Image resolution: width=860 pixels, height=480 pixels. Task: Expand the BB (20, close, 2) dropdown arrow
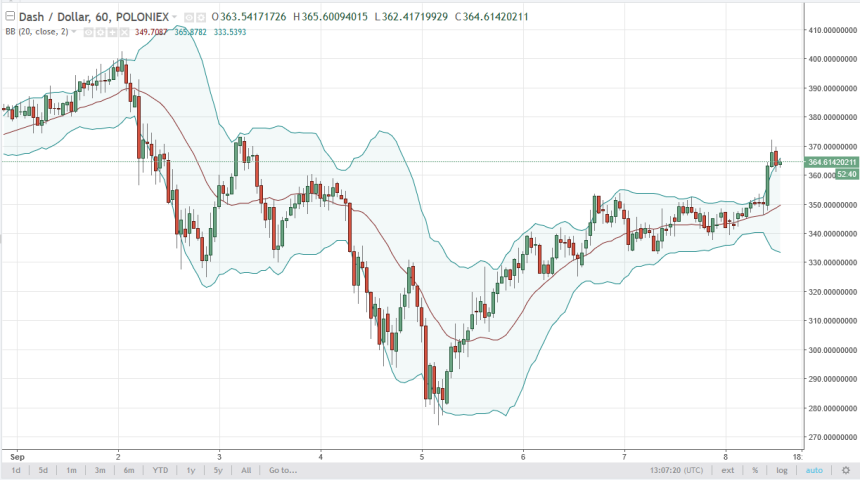(74, 32)
